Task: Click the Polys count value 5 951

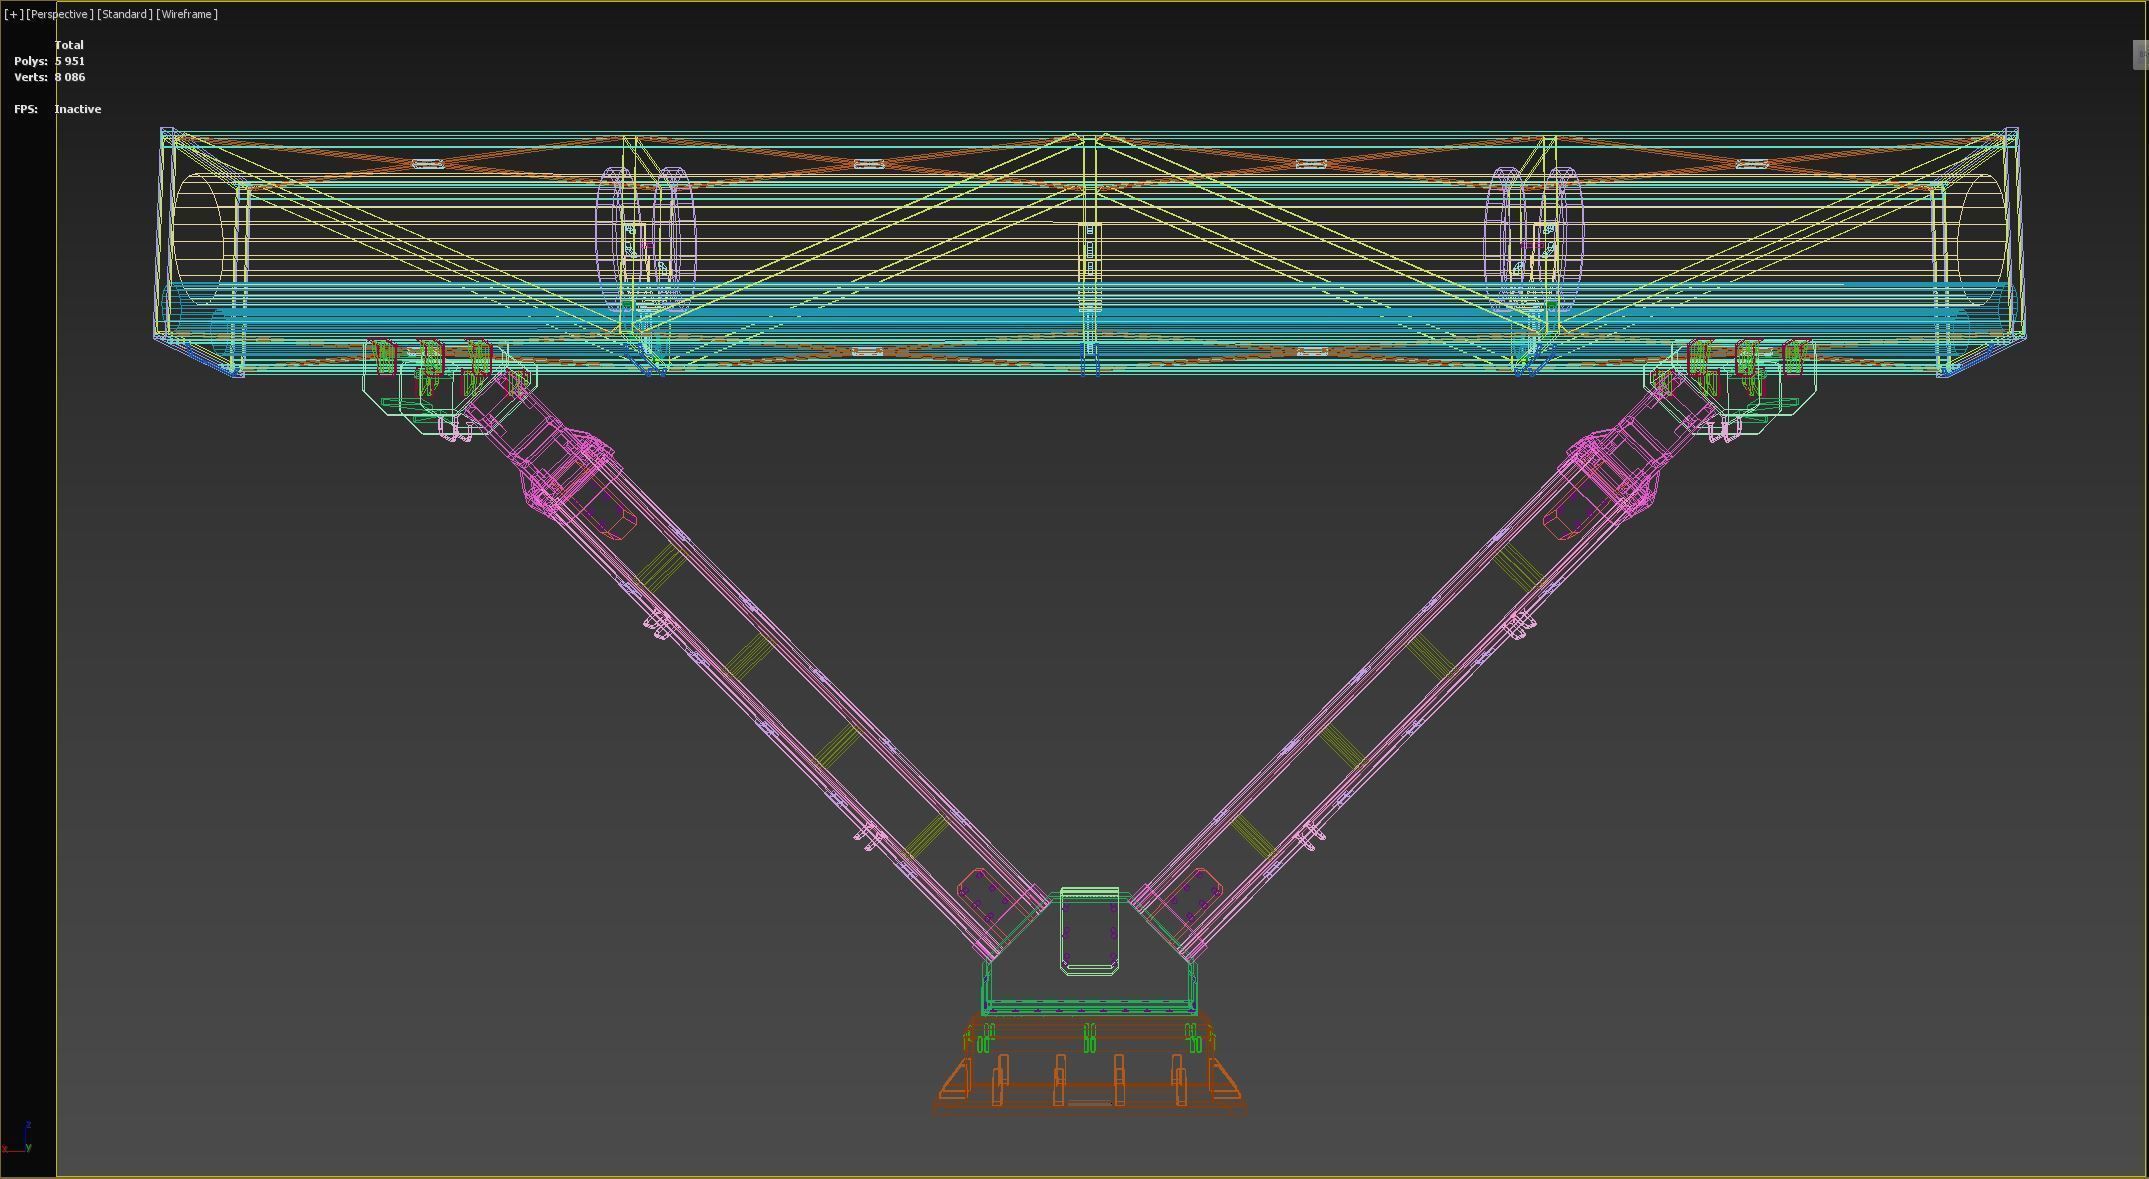Action: click(x=70, y=61)
